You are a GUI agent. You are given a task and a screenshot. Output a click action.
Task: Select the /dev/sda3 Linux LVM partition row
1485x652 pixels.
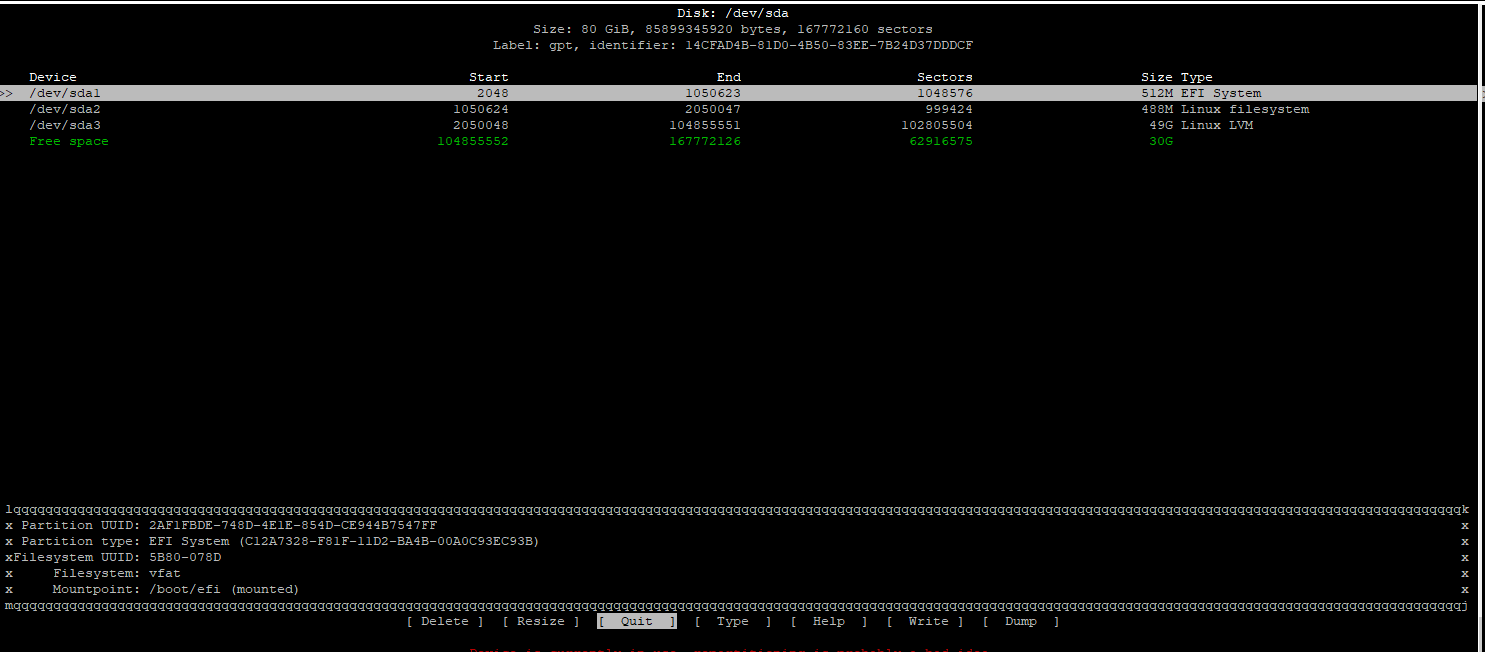tap(66, 125)
